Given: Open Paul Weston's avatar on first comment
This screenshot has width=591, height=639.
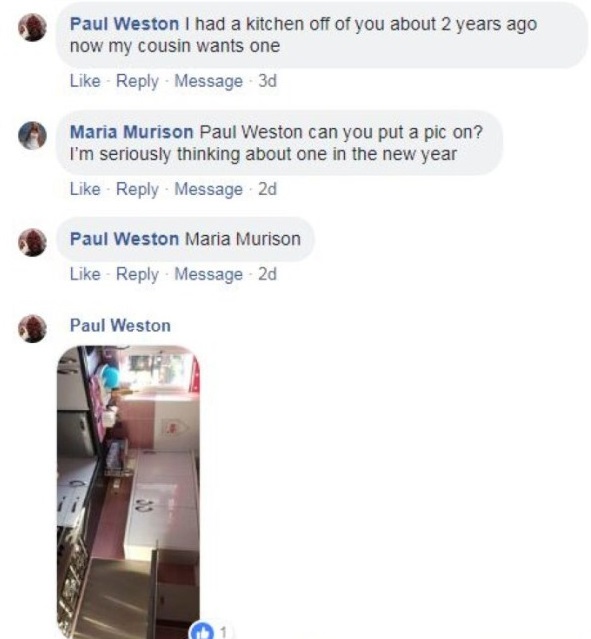Looking at the screenshot, I should pos(33,27).
